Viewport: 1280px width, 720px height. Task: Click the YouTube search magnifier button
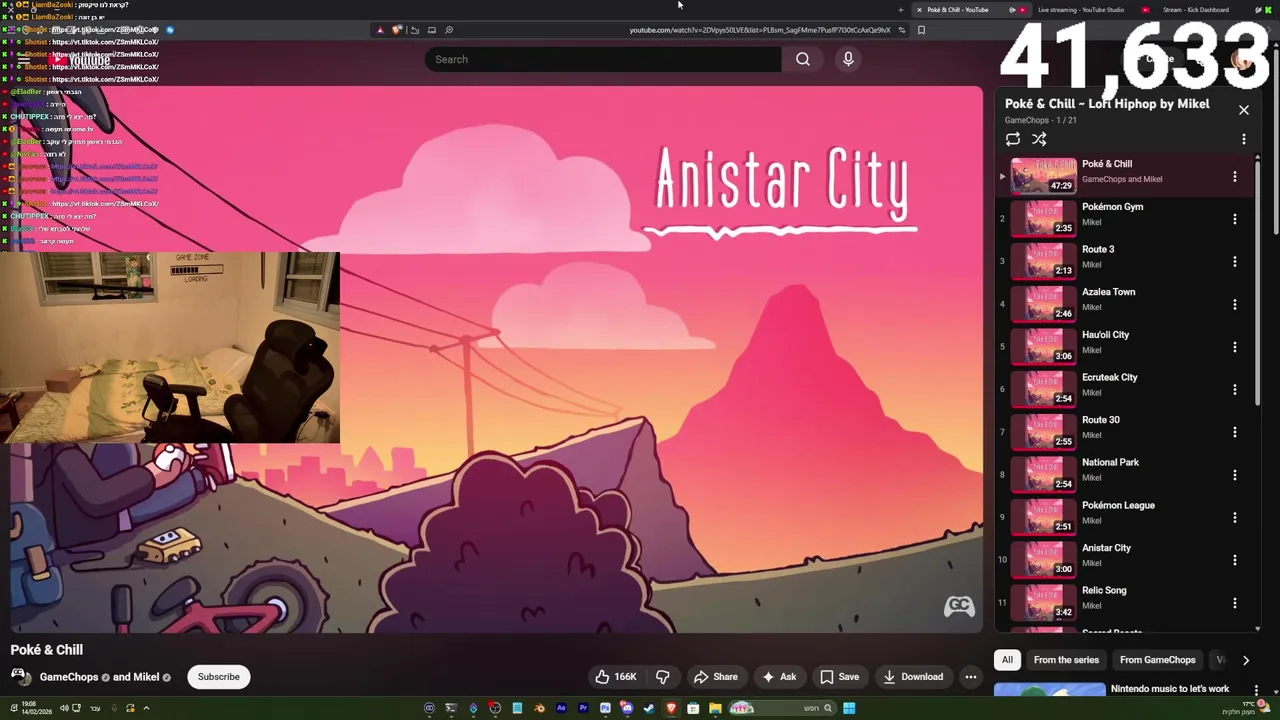802,59
